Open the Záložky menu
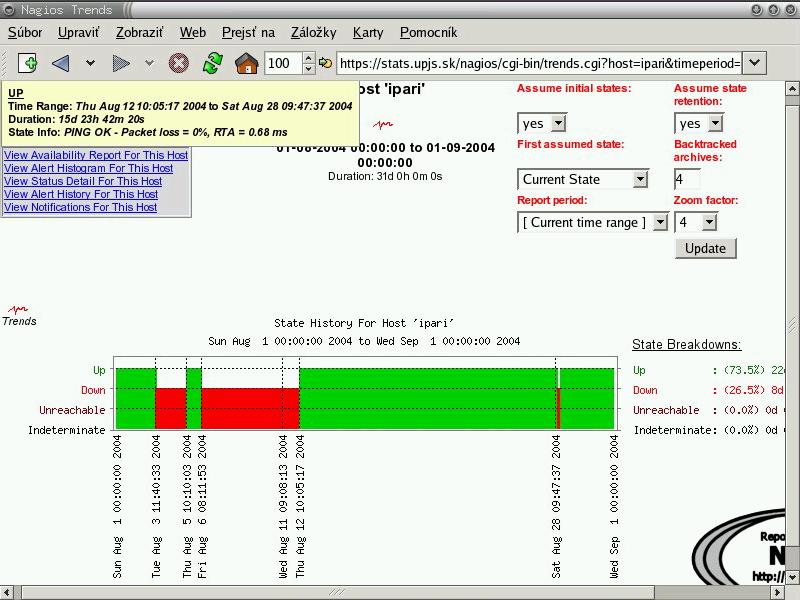Image resolution: width=800 pixels, height=600 pixels. 313,33
